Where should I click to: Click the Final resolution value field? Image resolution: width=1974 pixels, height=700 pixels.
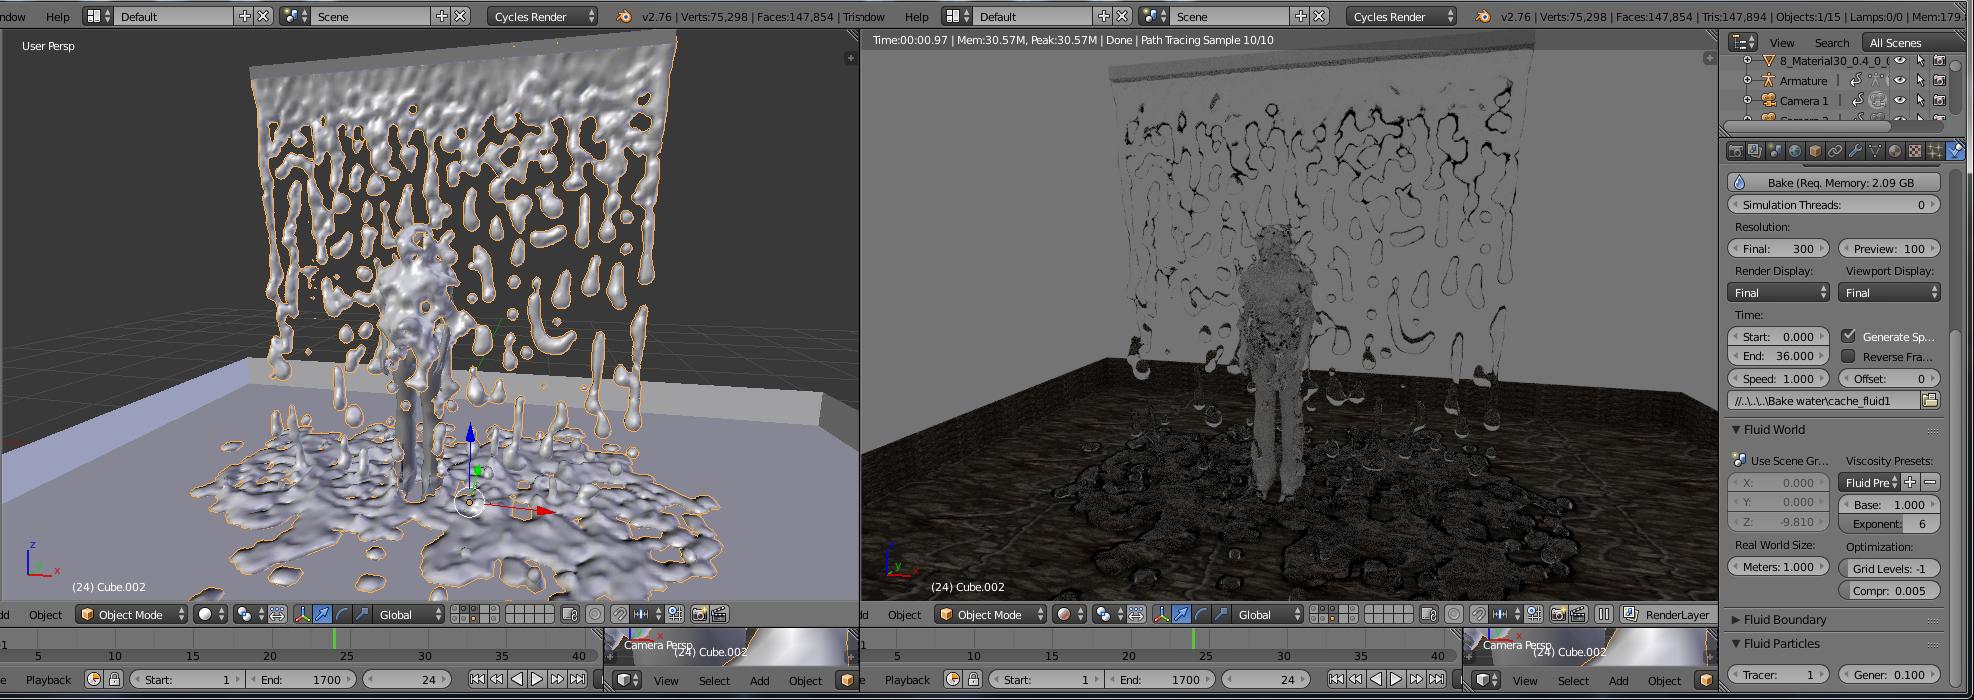pyautogui.click(x=1778, y=248)
